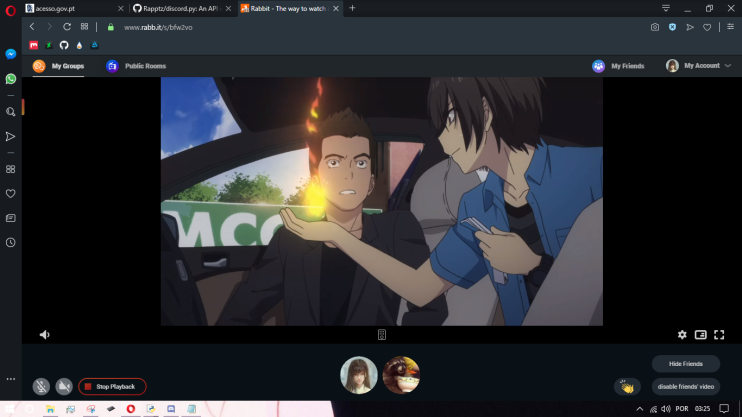
Task: Click the anime video stream area
Action: coord(382,201)
